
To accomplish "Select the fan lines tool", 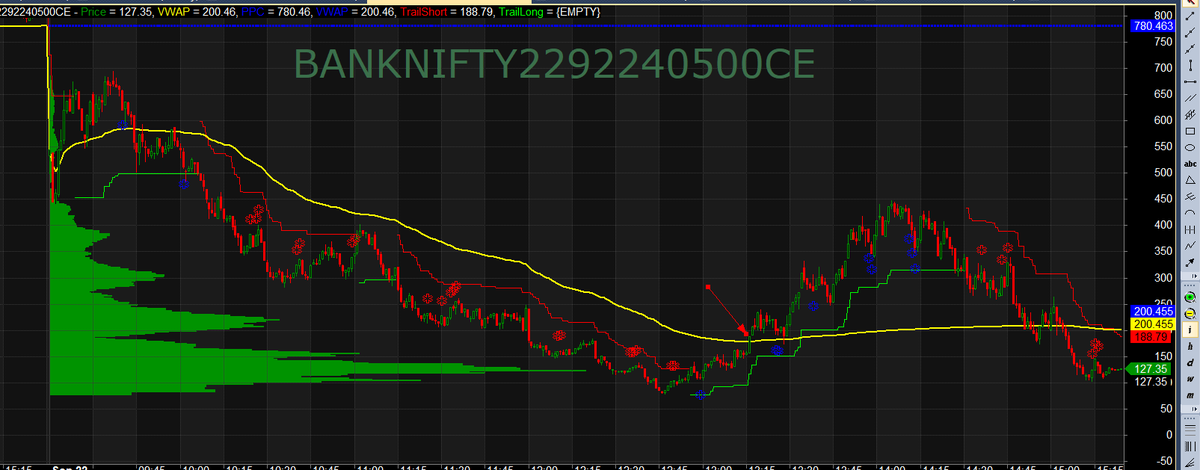I will [x=1190, y=462].
